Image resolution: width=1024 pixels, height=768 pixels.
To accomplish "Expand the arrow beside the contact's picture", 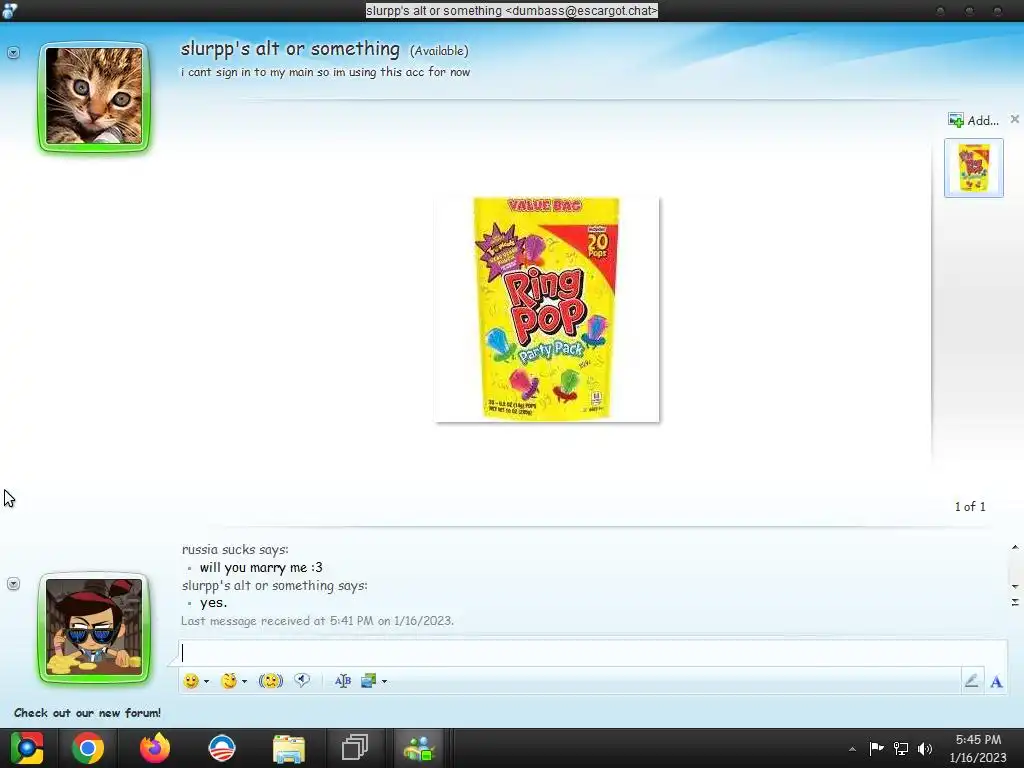I will [x=13, y=53].
